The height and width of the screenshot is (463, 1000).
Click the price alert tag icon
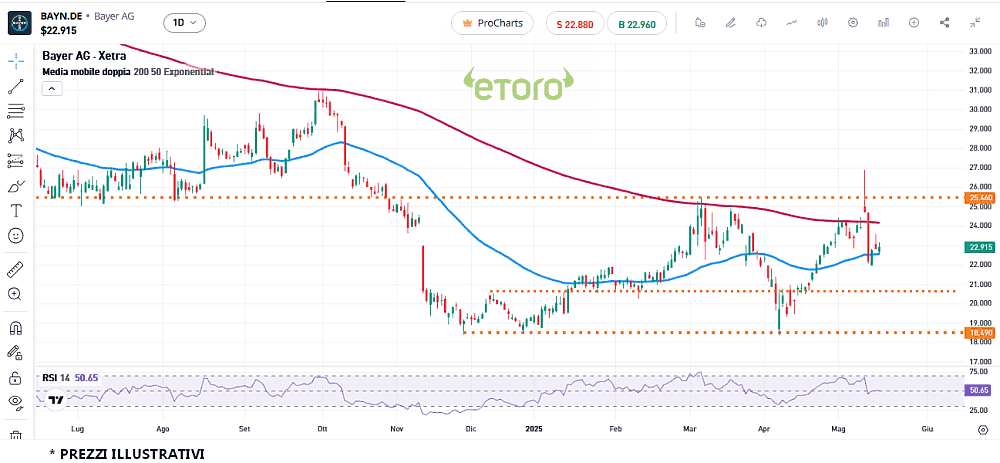pos(700,23)
